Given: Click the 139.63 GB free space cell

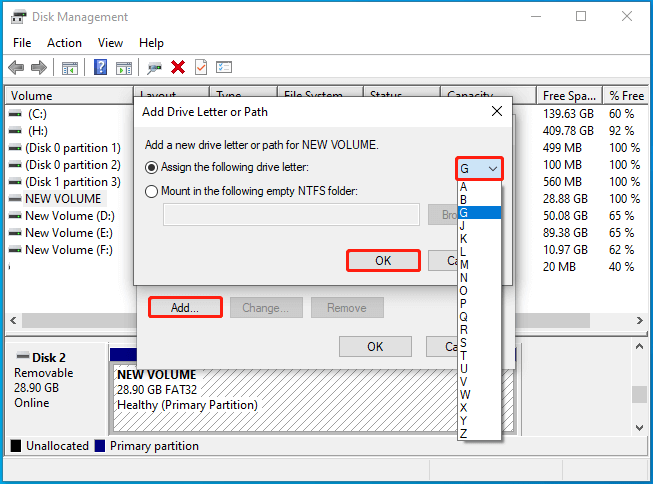Looking at the screenshot, I should pyautogui.click(x=568, y=114).
